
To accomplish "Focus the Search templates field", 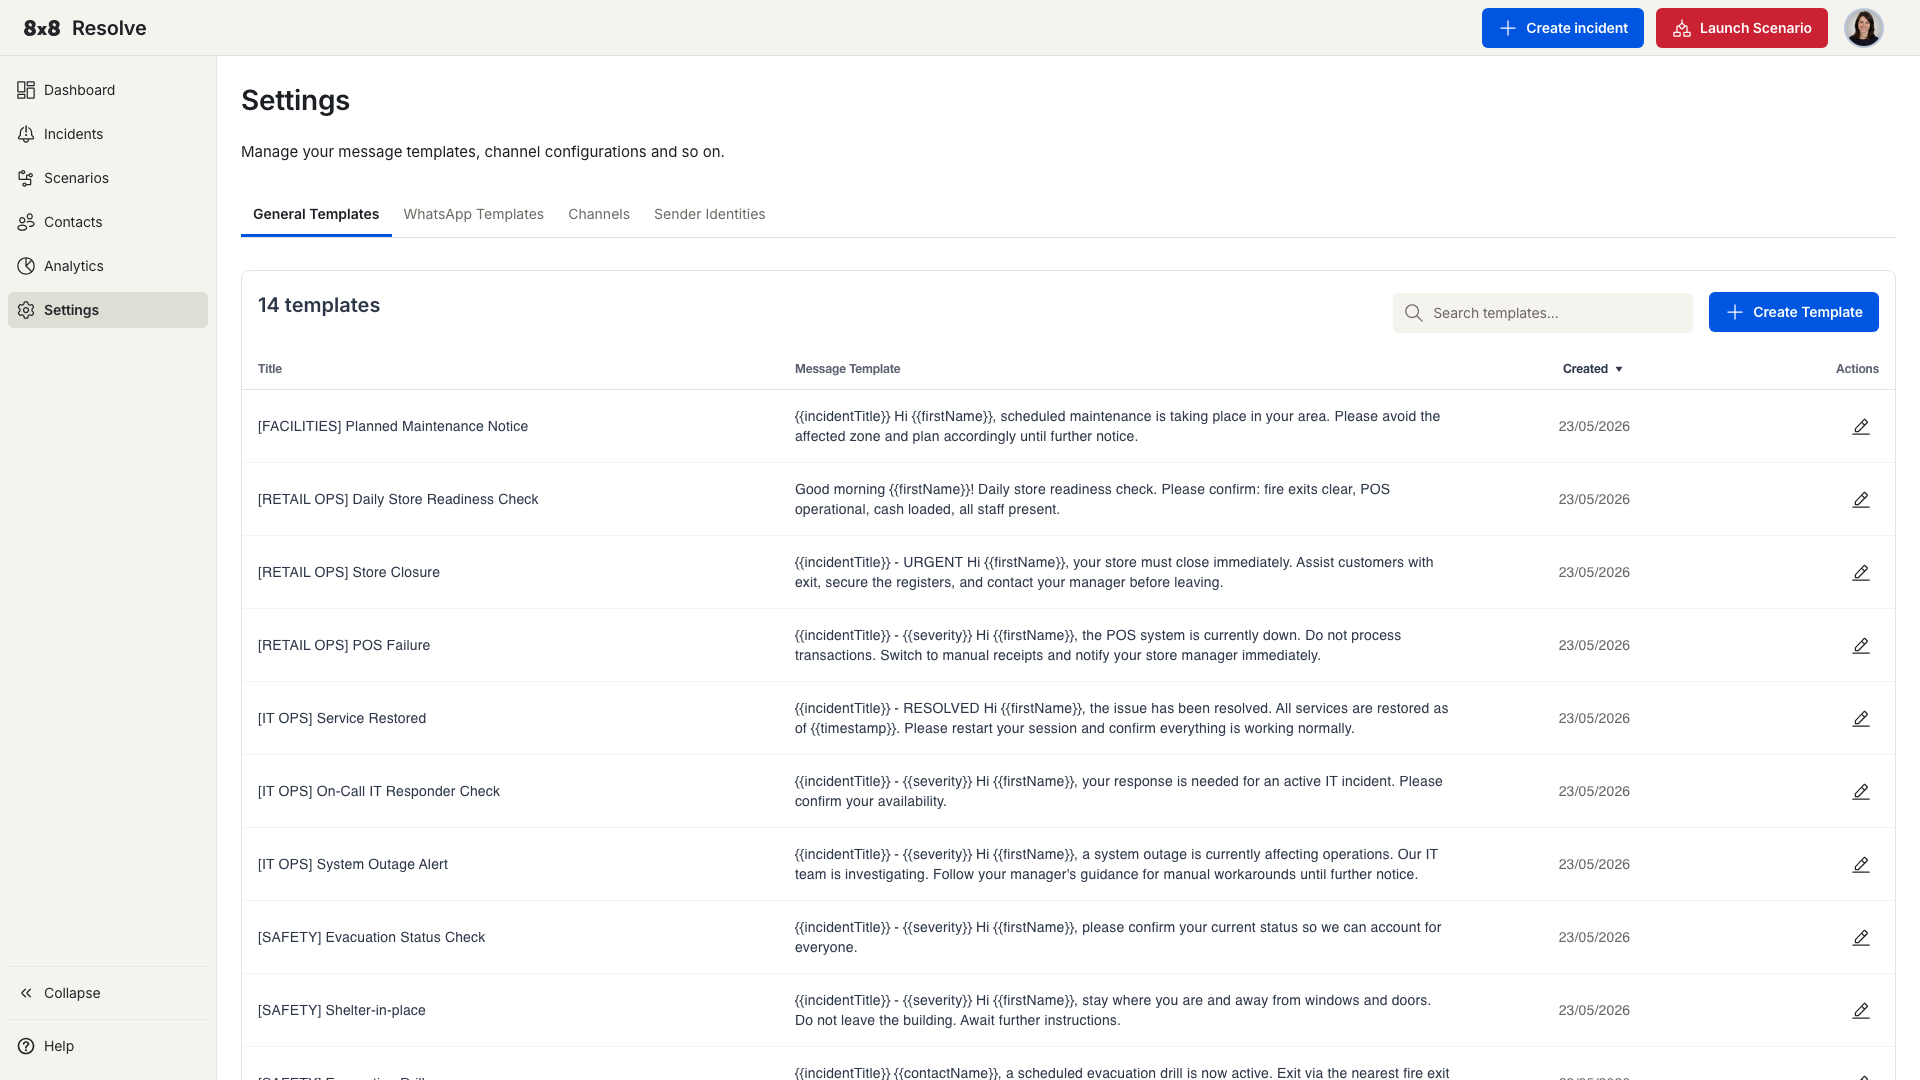I will tap(1542, 313).
